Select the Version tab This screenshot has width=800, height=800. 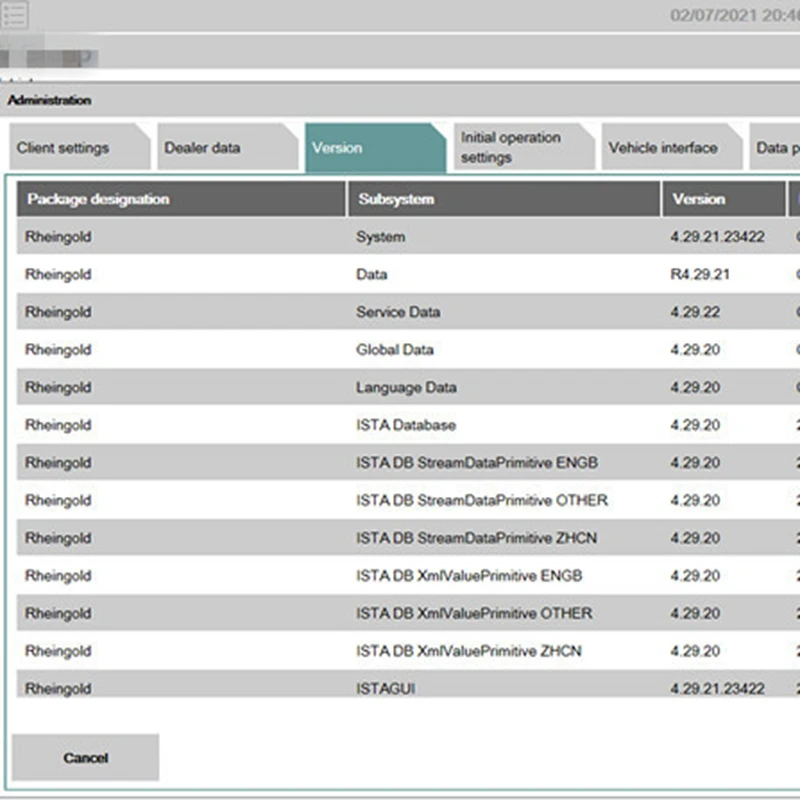(x=376, y=147)
